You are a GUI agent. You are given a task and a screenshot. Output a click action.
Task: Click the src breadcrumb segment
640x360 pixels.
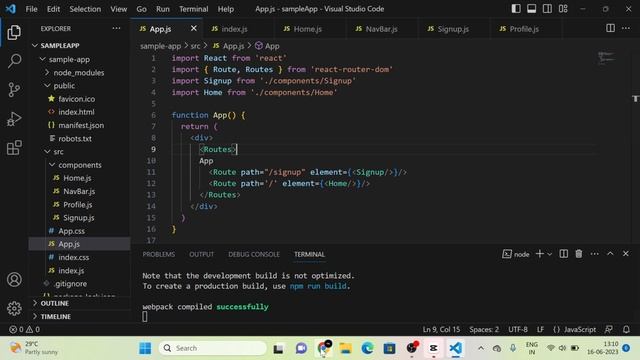(196, 46)
